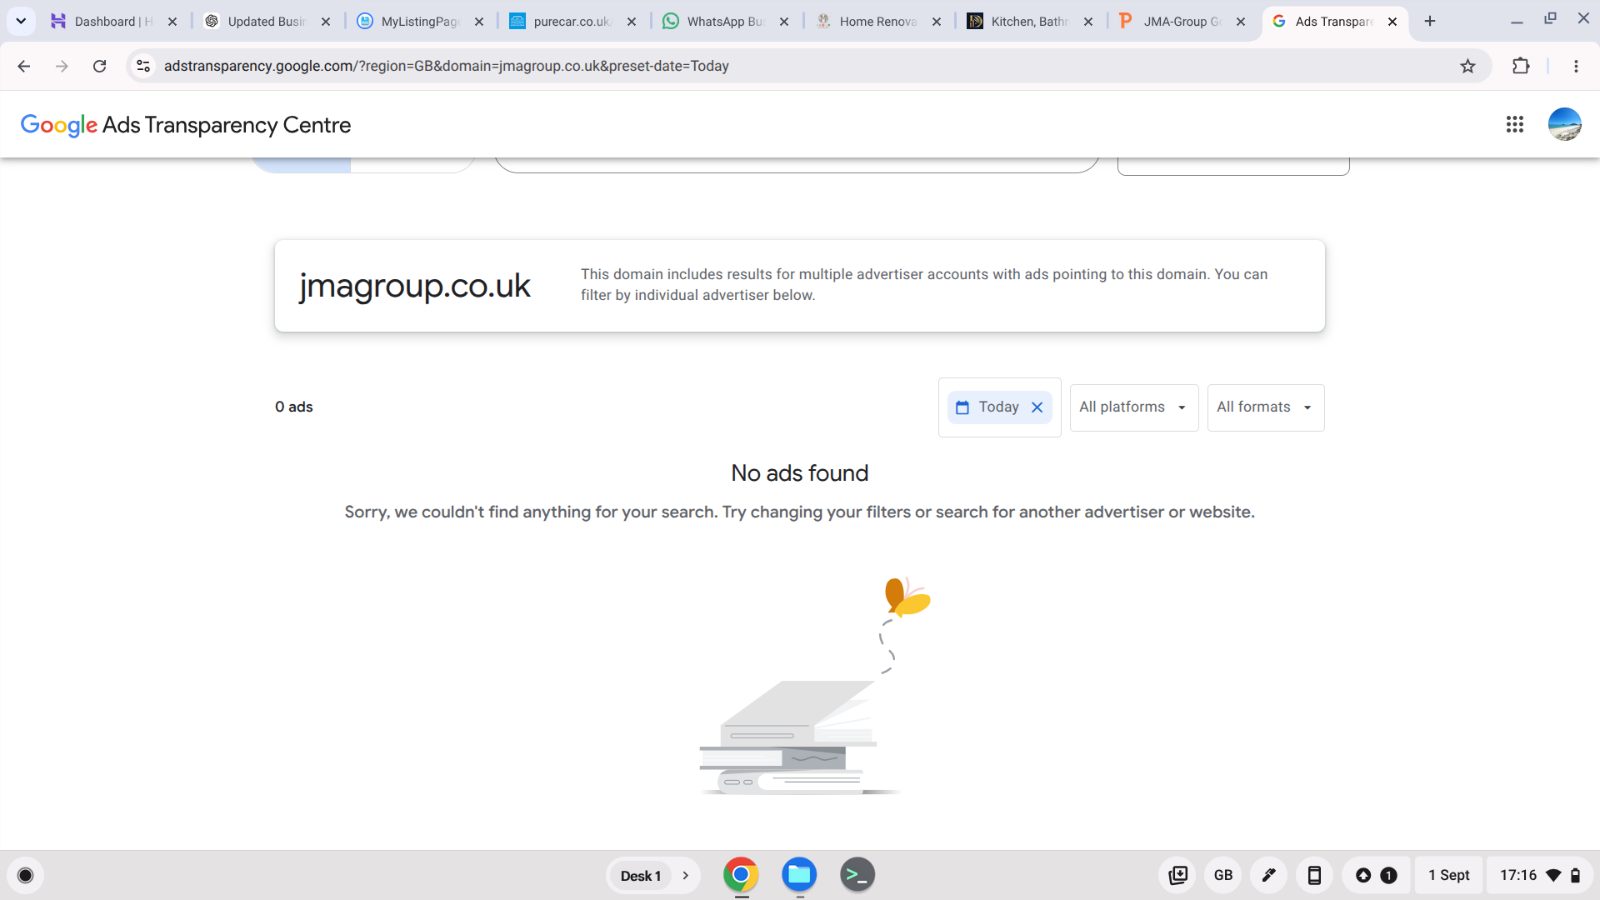Viewport: 1600px width, 900px height.
Task: Click the Desk 1 button
Action: 640,876
